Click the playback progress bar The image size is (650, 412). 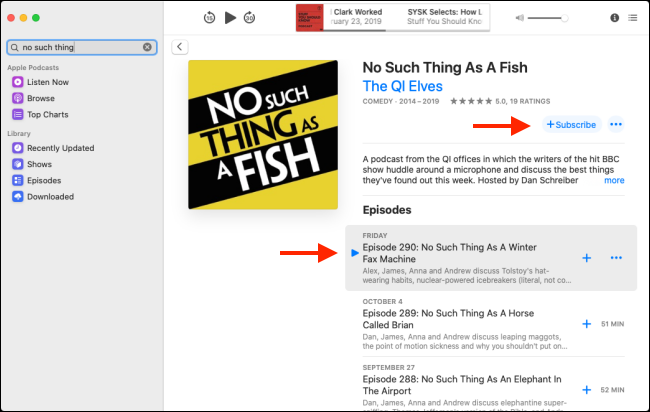tap(406, 30)
